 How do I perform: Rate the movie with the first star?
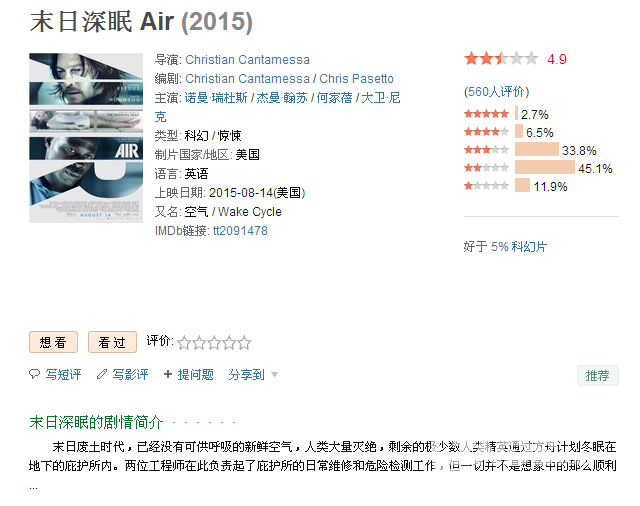coord(185,343)
